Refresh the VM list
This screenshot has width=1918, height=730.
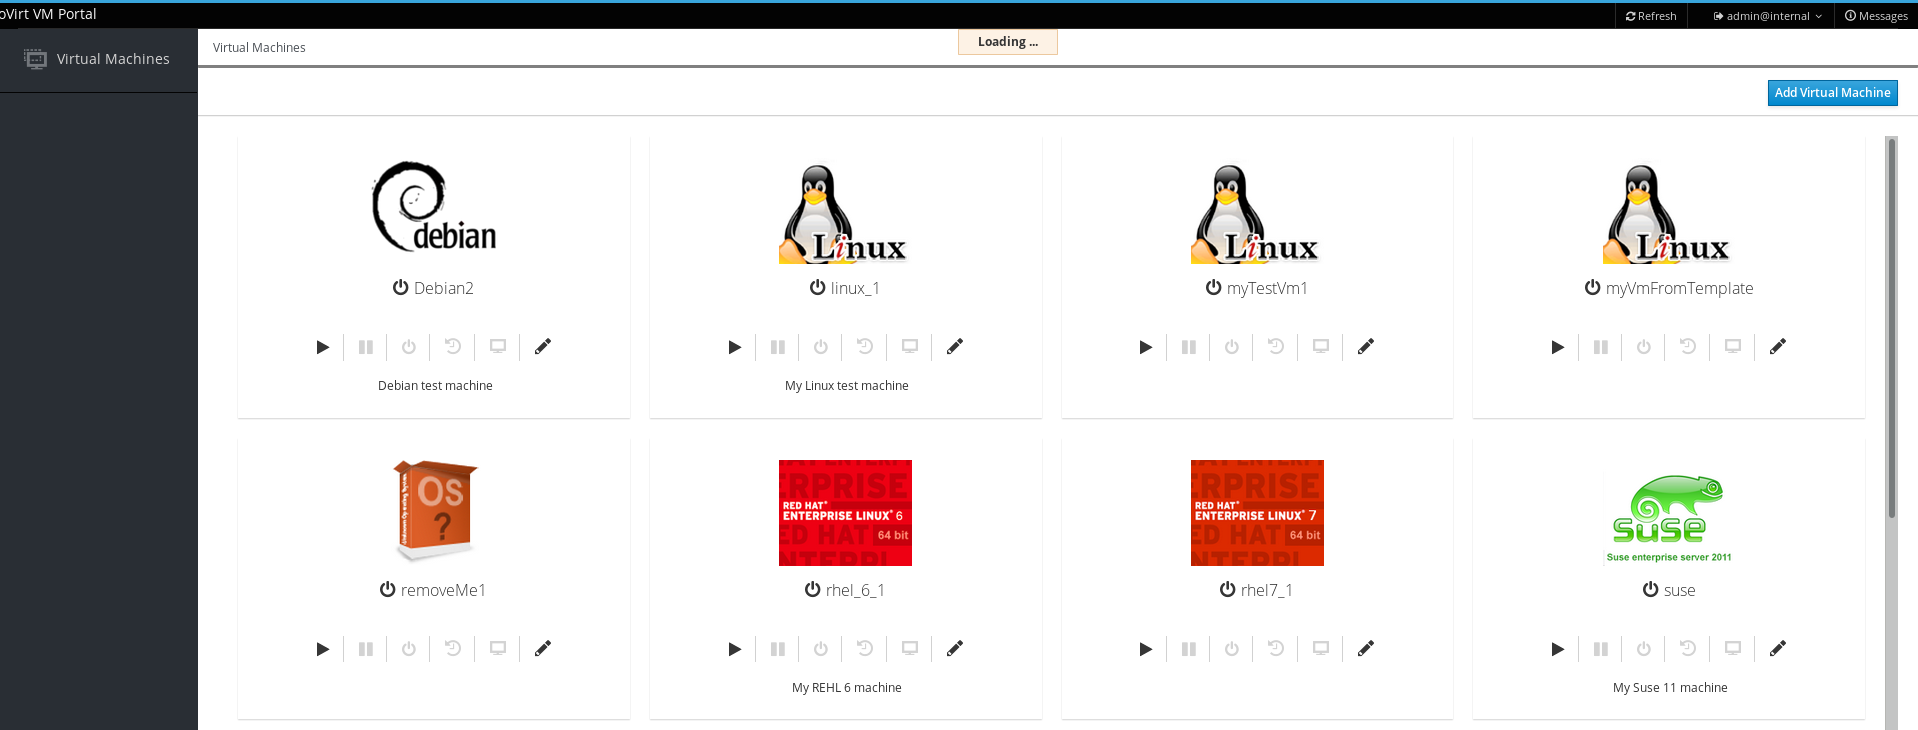pos(1651,16)
